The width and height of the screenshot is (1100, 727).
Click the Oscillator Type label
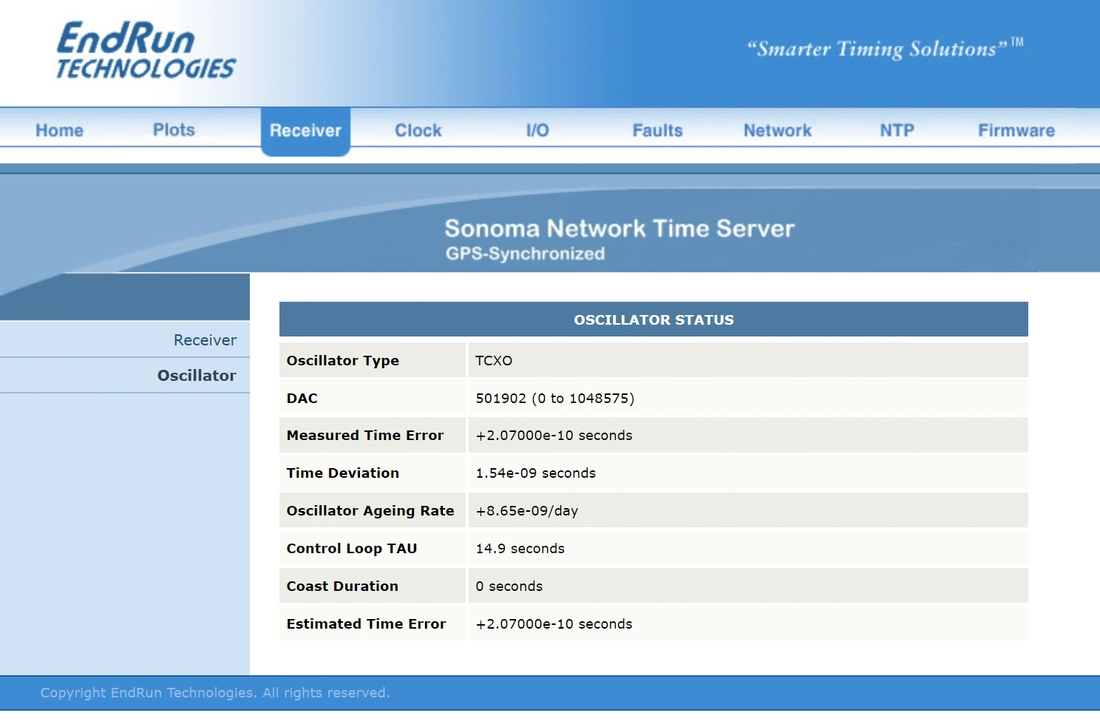pyautogui.click(x=342, y=360)
